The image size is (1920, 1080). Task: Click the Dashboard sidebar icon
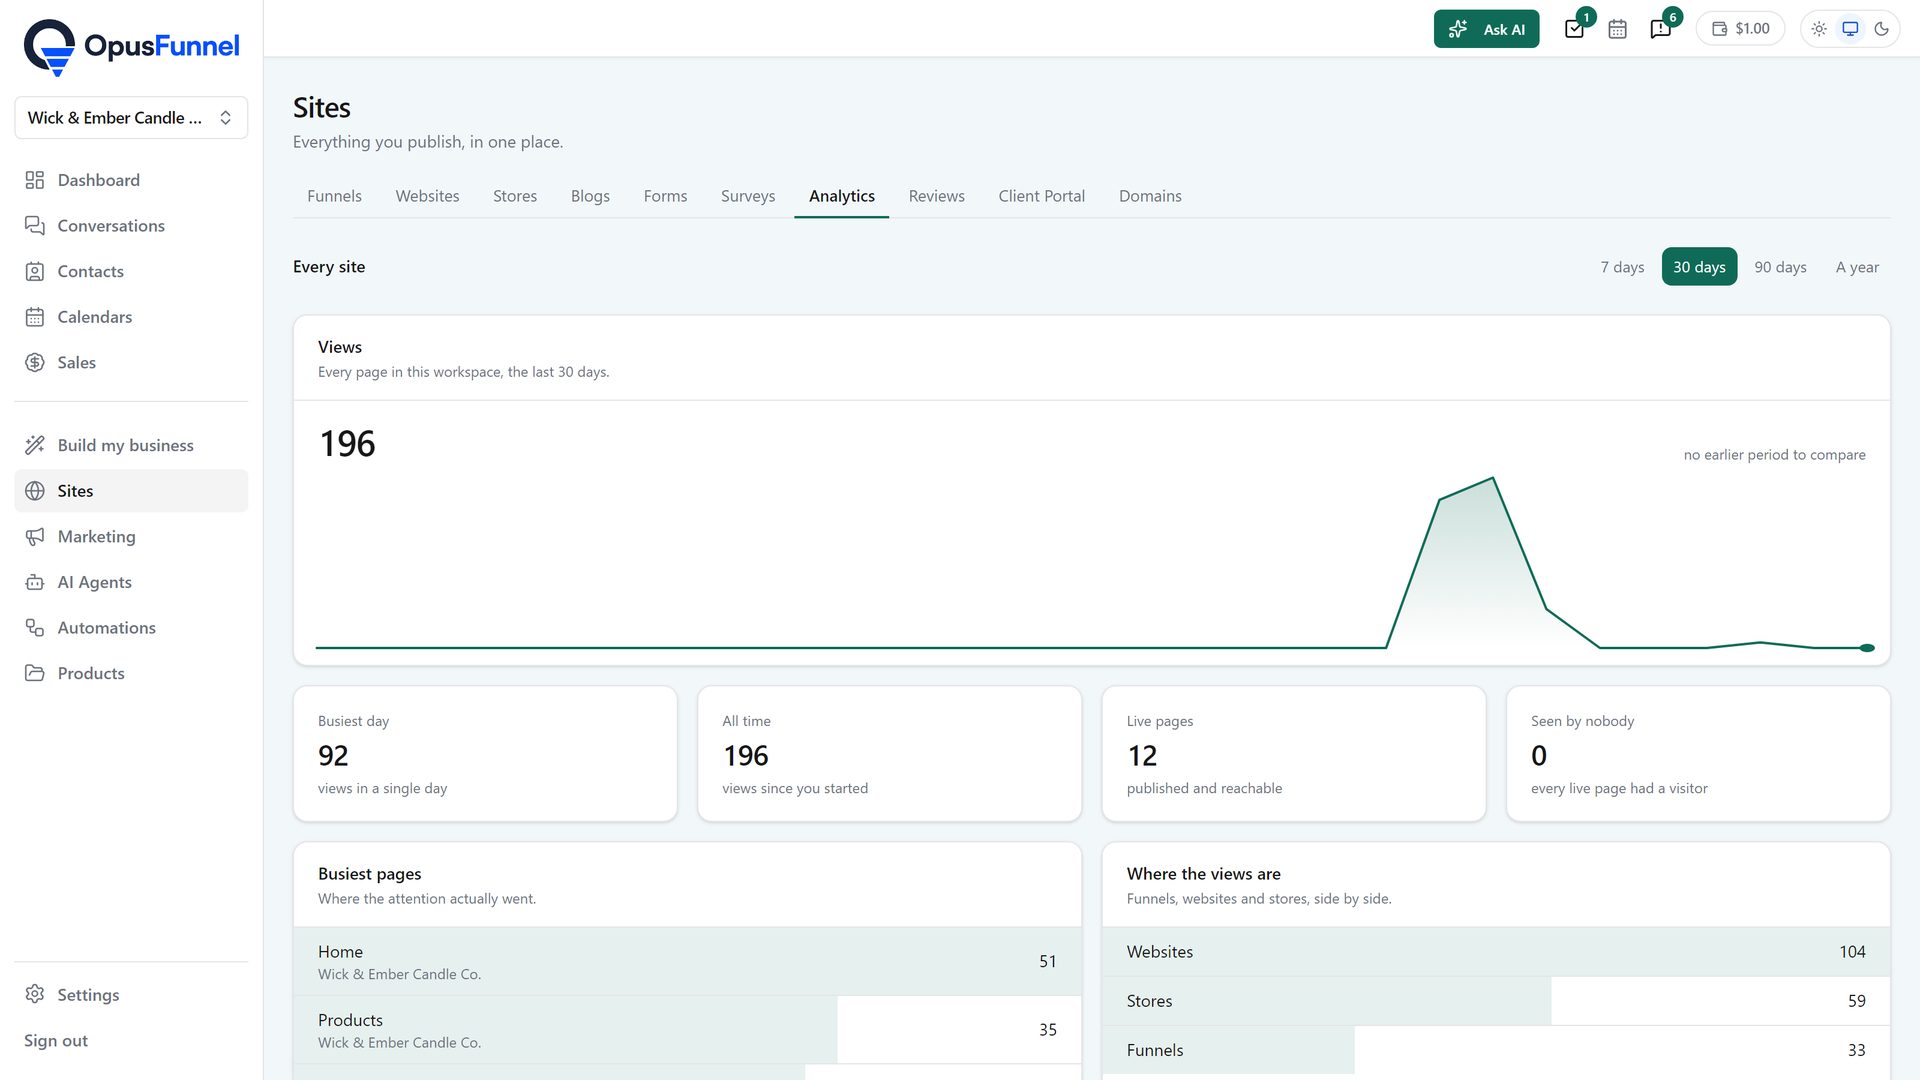pos(35,180)
